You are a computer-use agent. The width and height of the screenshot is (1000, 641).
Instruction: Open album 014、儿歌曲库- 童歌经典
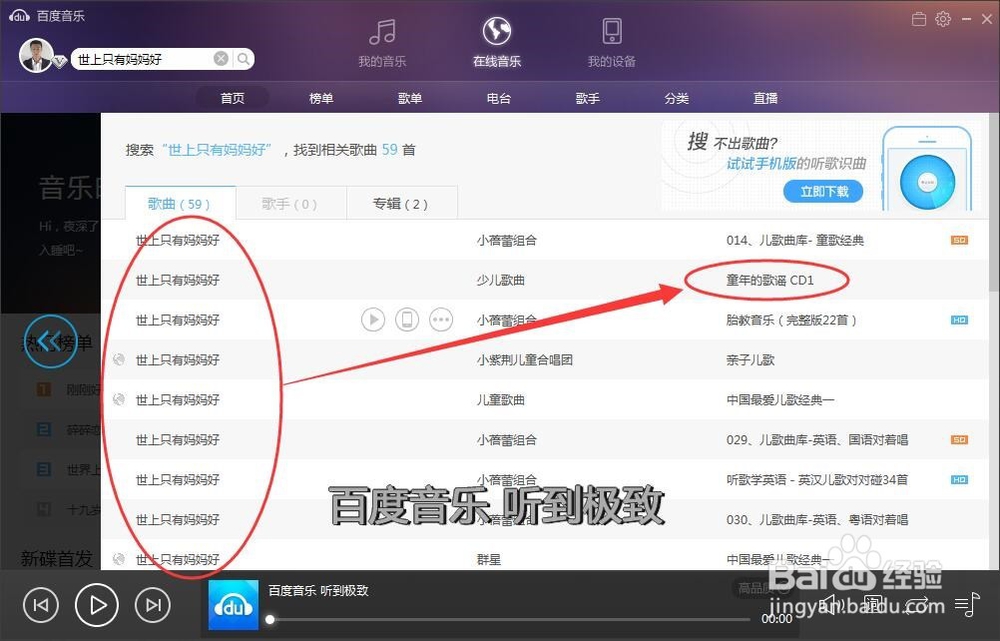pos(795,240)
